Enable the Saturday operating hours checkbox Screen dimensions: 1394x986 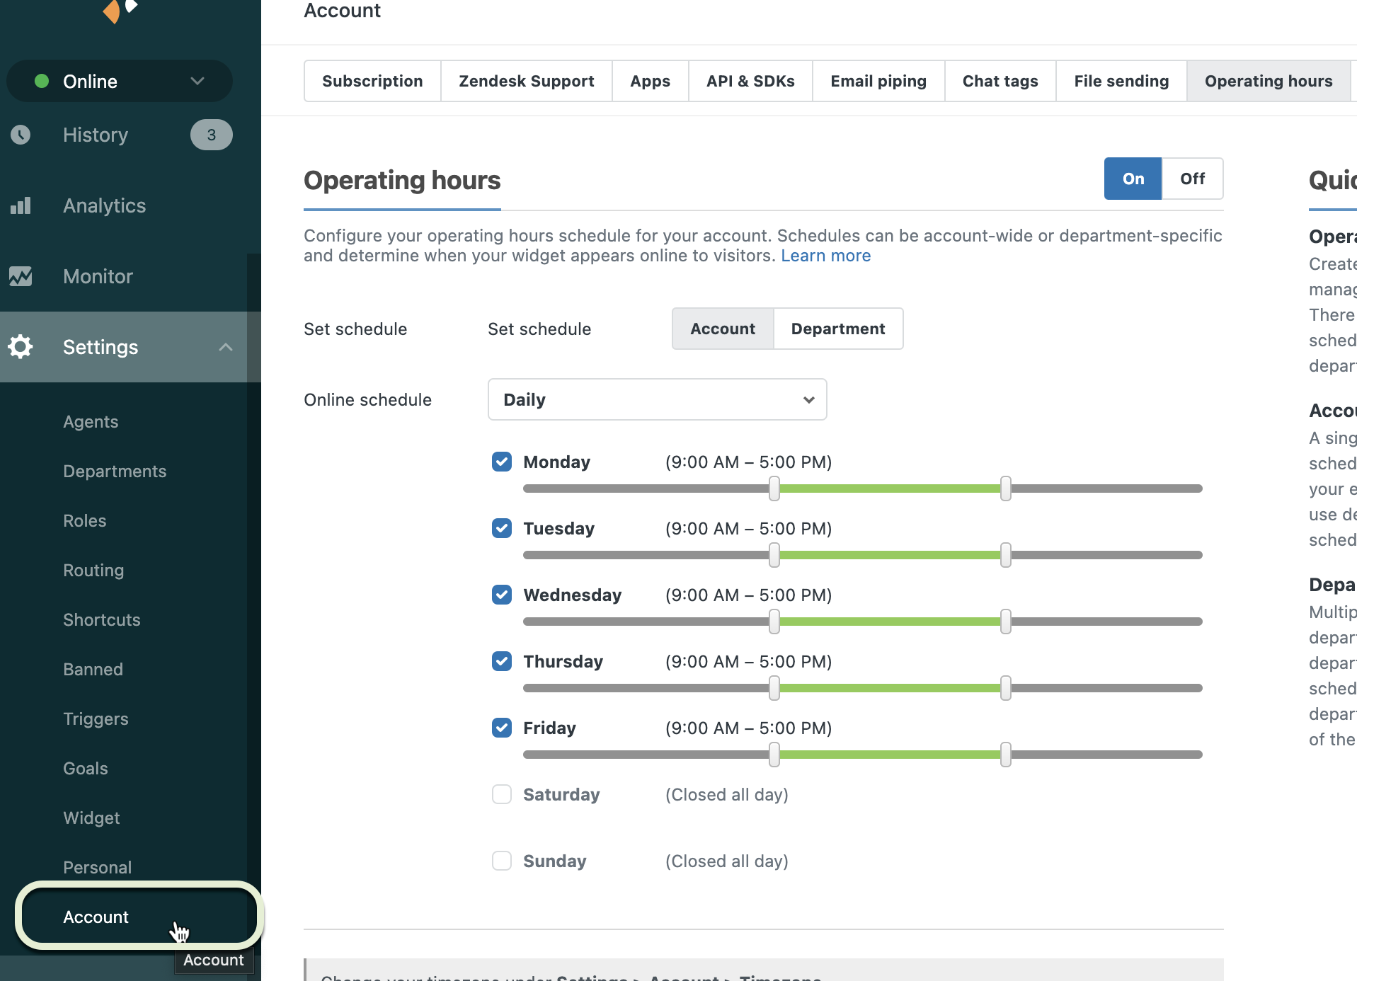(501, 794)
